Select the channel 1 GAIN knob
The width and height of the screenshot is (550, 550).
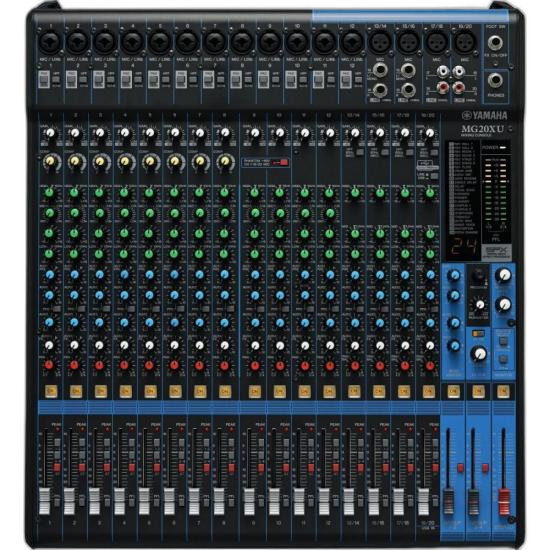(50, 133)
